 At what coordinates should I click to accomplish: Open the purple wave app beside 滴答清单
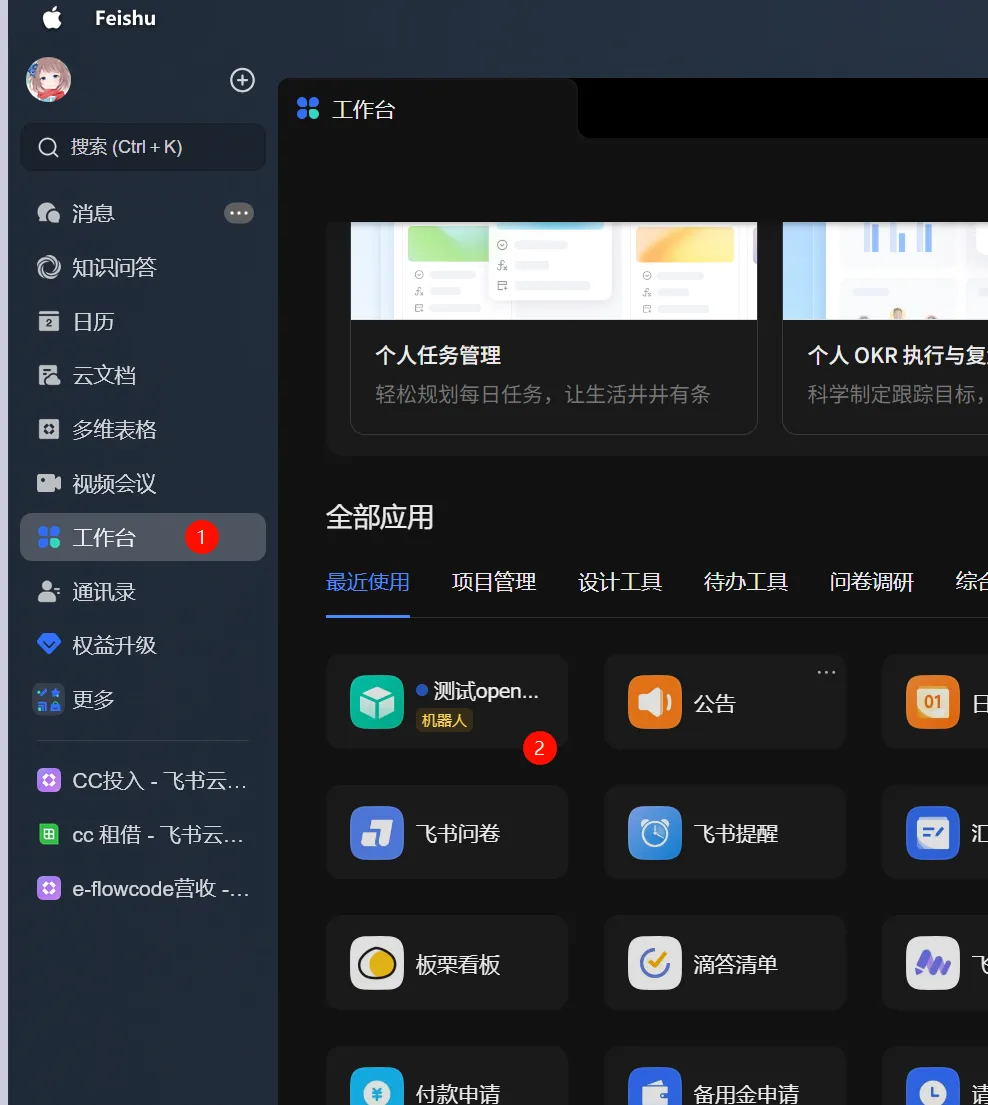click(935, 963)
